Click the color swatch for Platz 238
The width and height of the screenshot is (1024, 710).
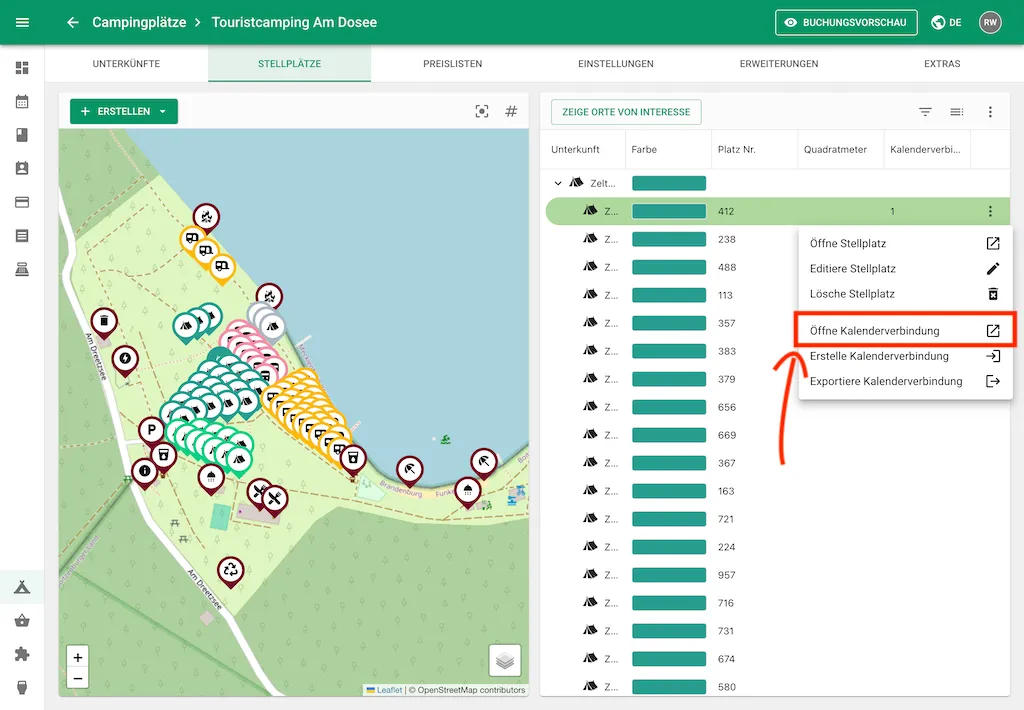[669, 239]
